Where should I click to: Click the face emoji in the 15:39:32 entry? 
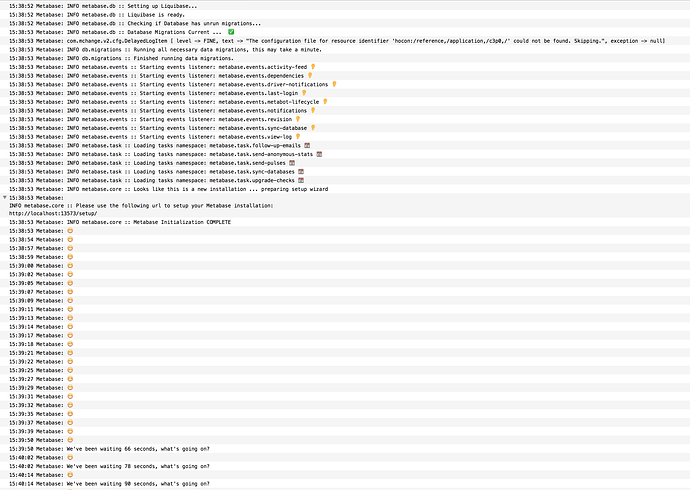pos(70,405)
